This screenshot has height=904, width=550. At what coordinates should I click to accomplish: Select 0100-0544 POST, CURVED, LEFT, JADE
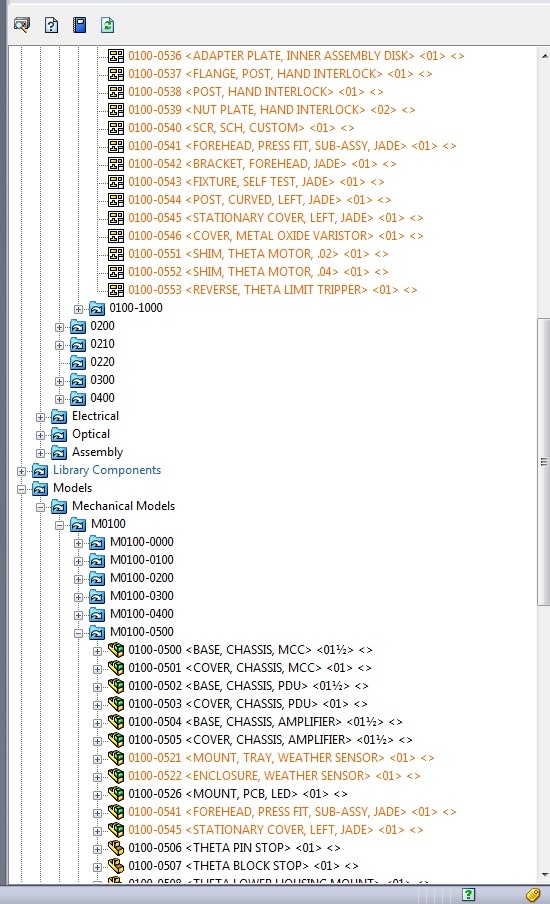point(259,199)
